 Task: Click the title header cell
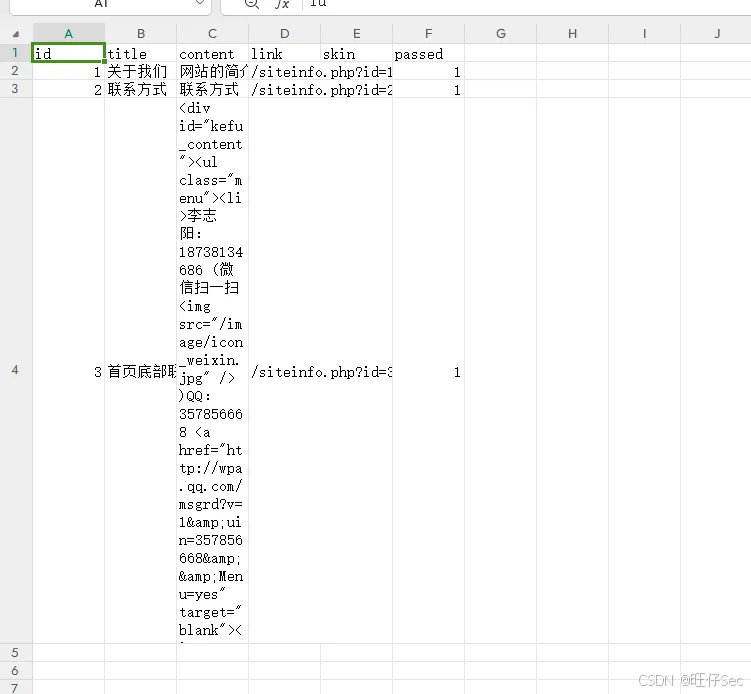141,53
